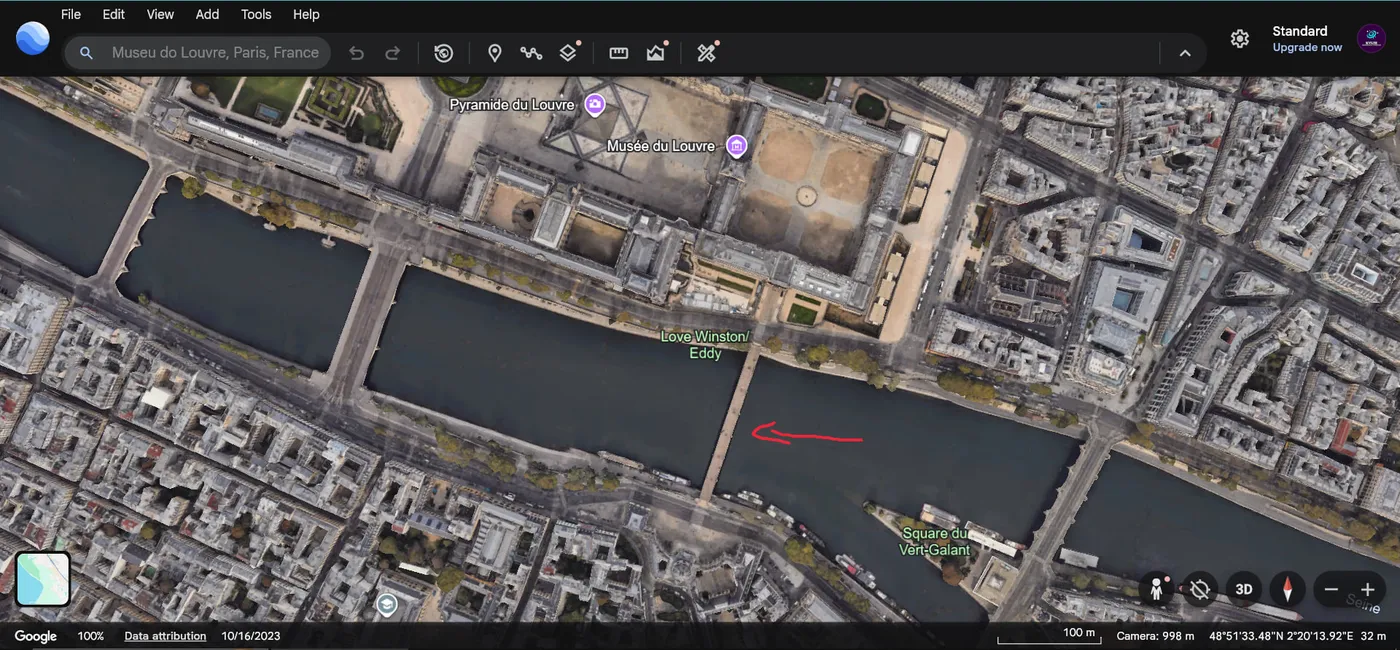This screenshot has width=1400, height=650.
Task: Draw a path or polygon
Action: click(531, 53)
